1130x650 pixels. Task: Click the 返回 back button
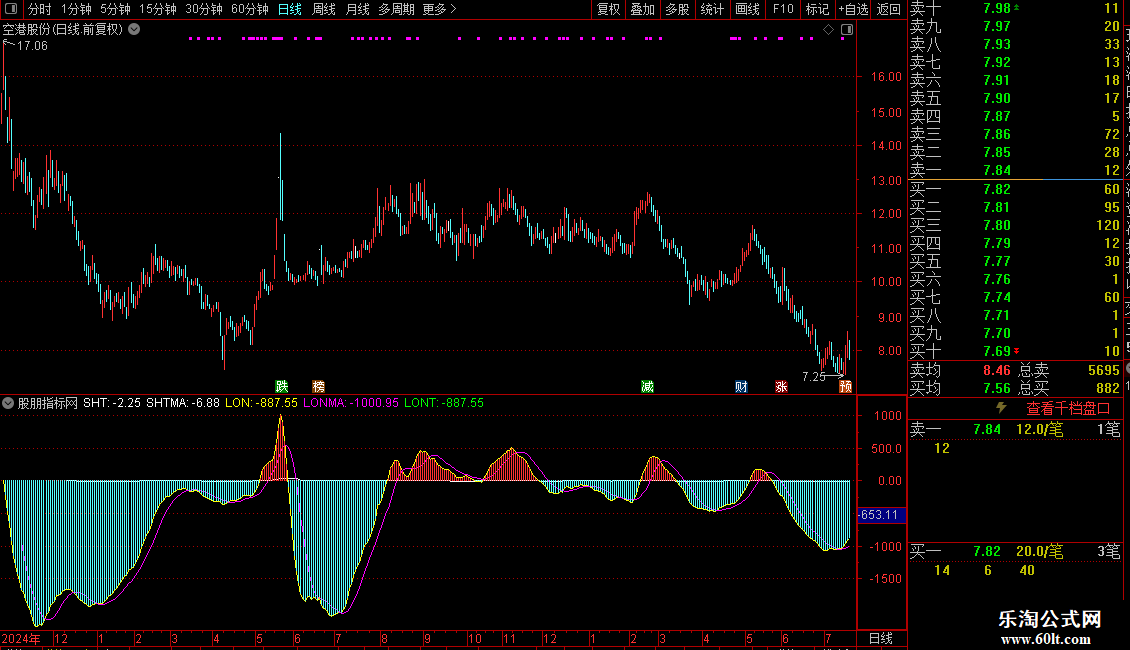(x=889, y=9)
